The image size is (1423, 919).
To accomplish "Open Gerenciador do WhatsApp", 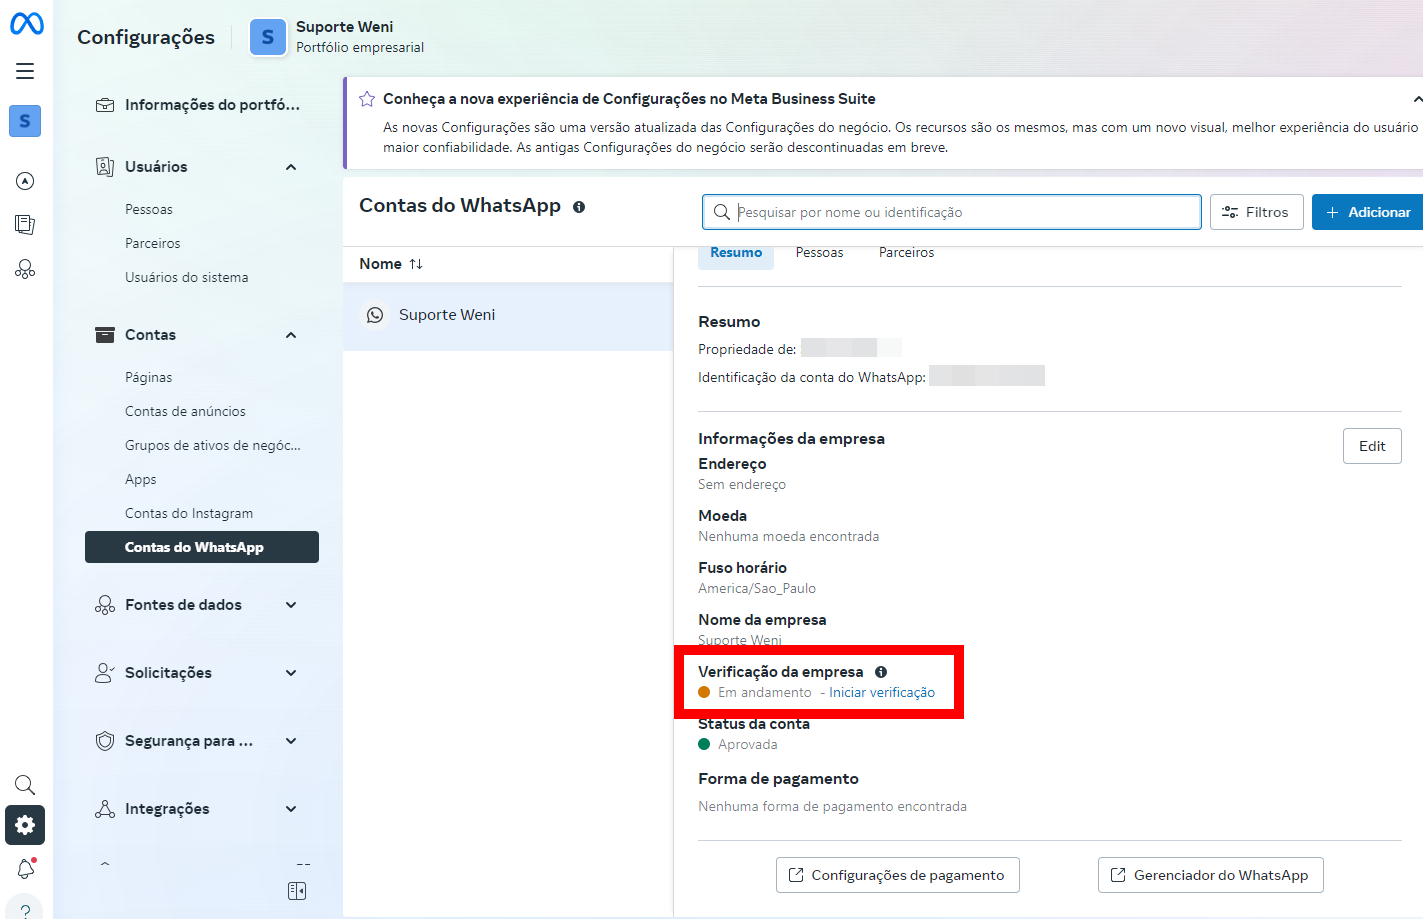I will pyautogui.click(x=1210, y=874).
